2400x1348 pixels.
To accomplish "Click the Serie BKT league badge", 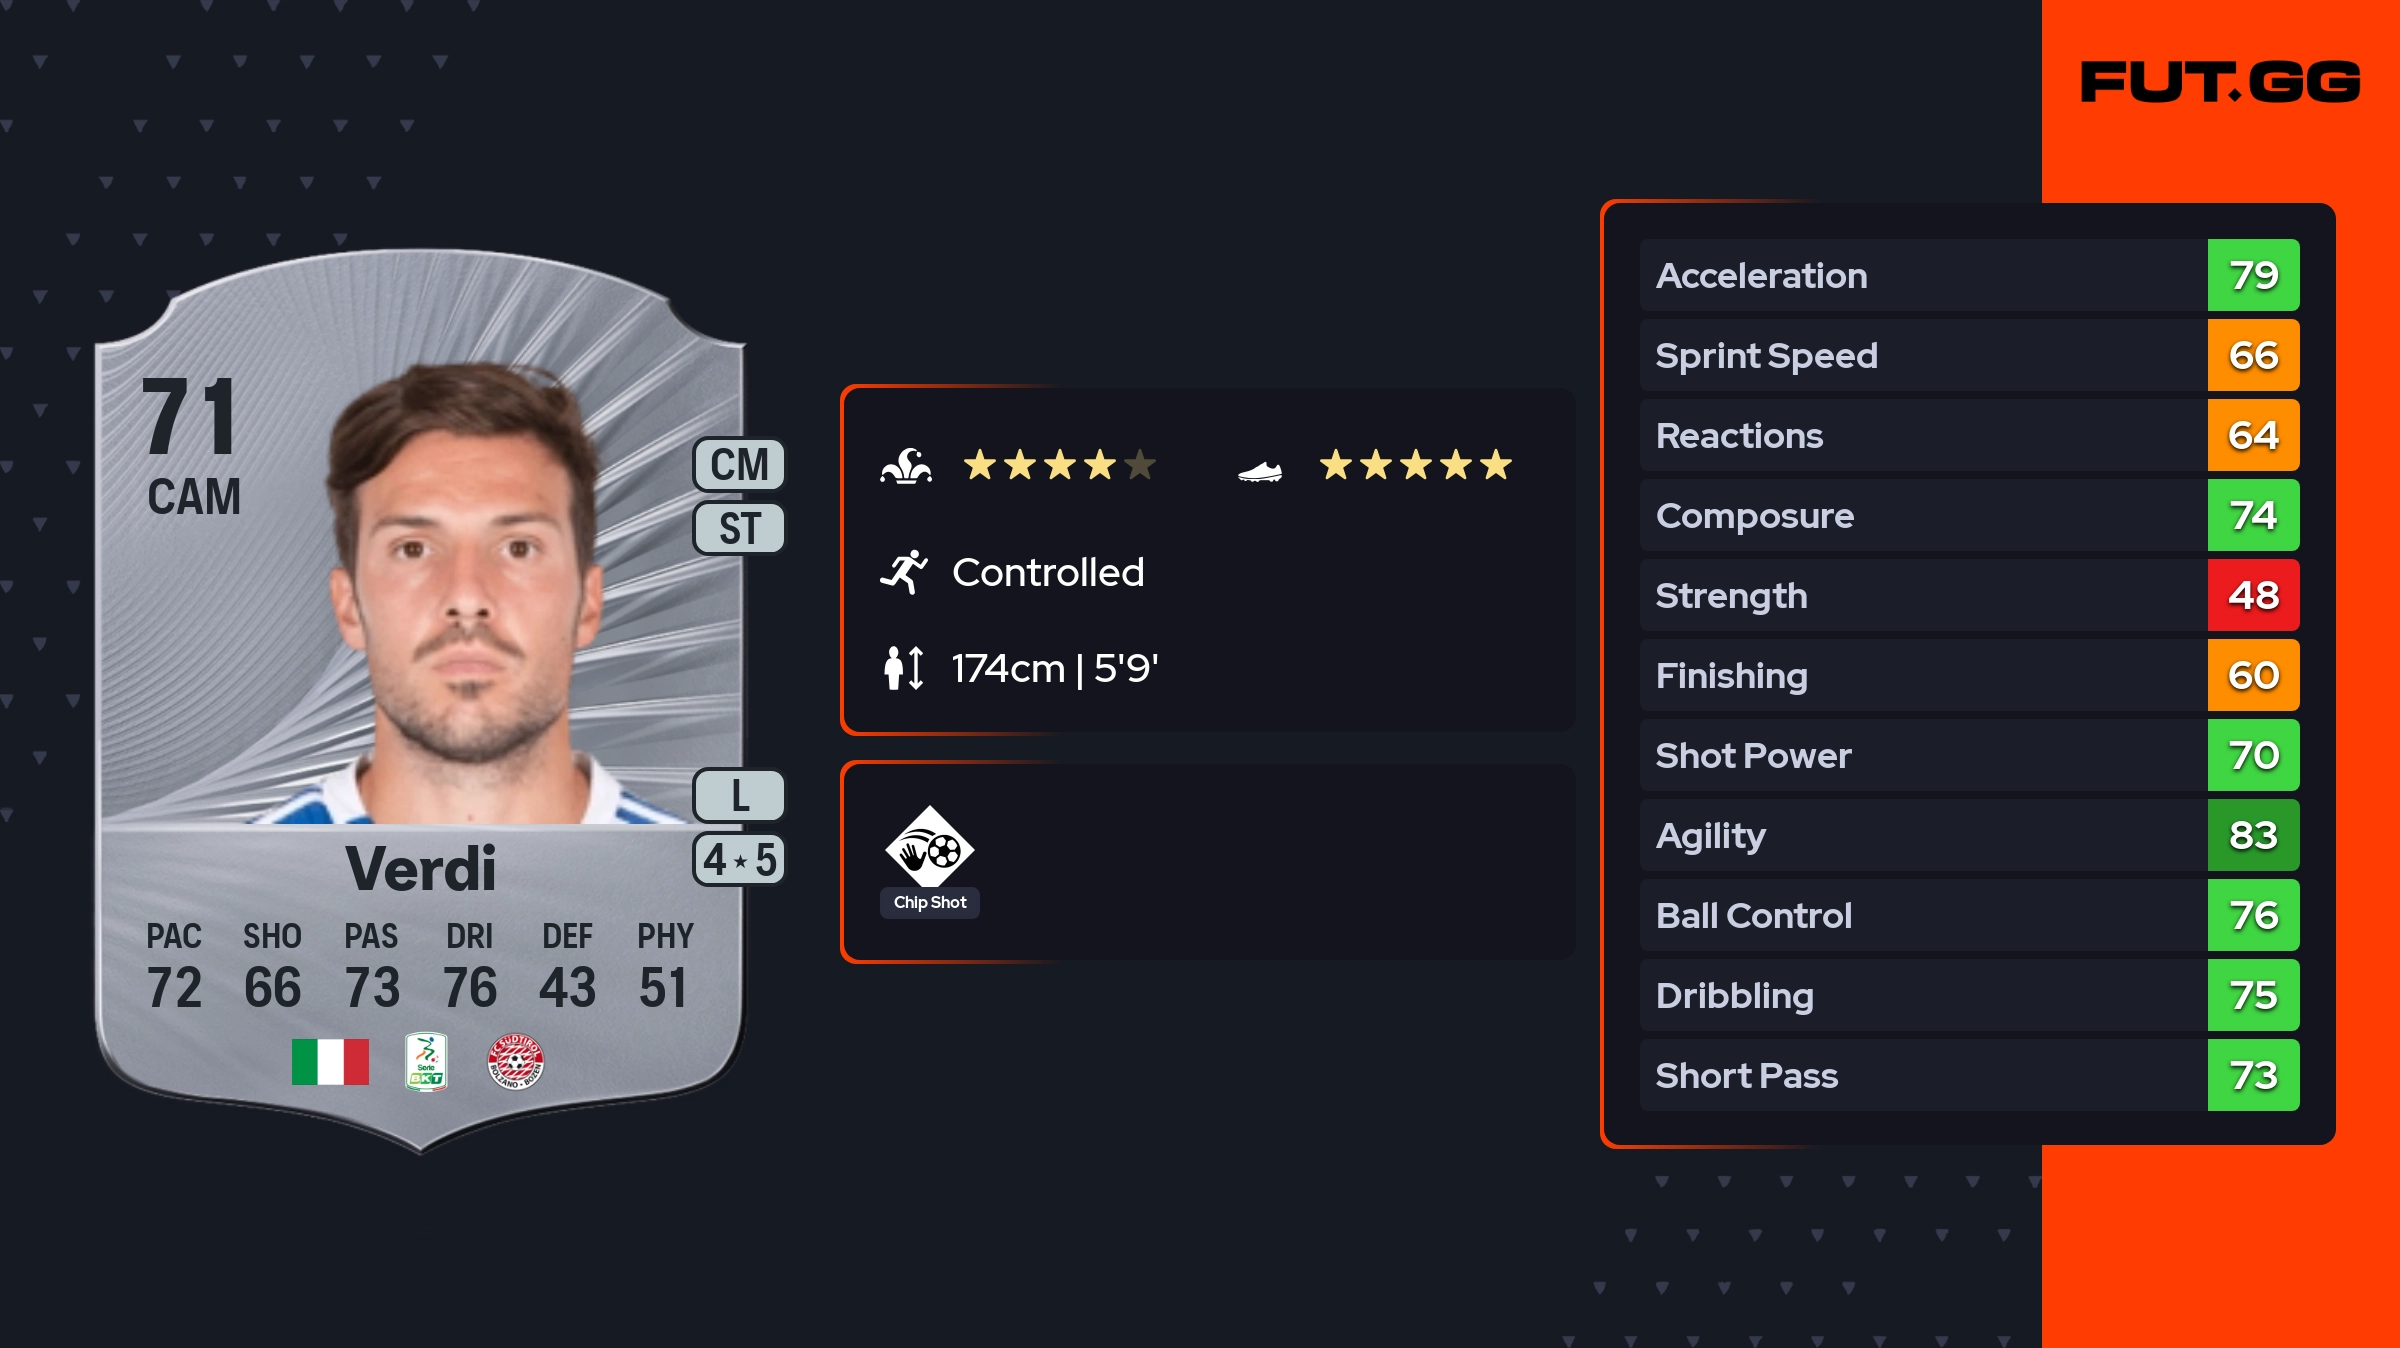I will (x=426, y=1062).
